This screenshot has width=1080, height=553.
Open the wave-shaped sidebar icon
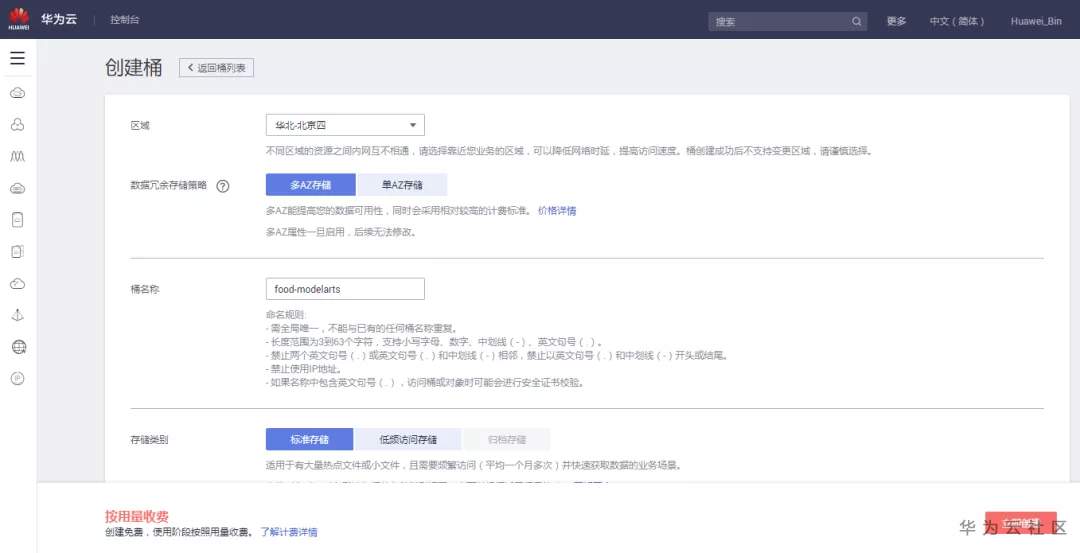point(18,156)
